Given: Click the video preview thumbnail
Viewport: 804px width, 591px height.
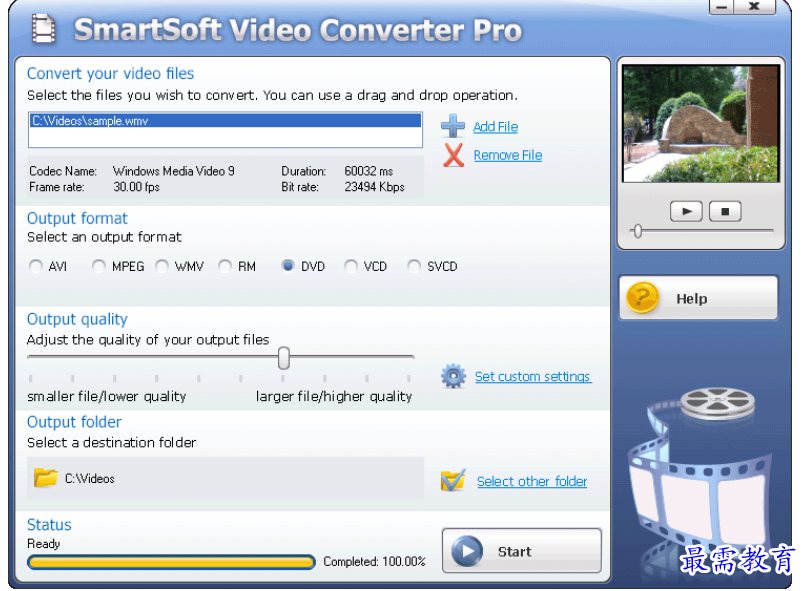Looking at the screenshot, I should point(701,124).
